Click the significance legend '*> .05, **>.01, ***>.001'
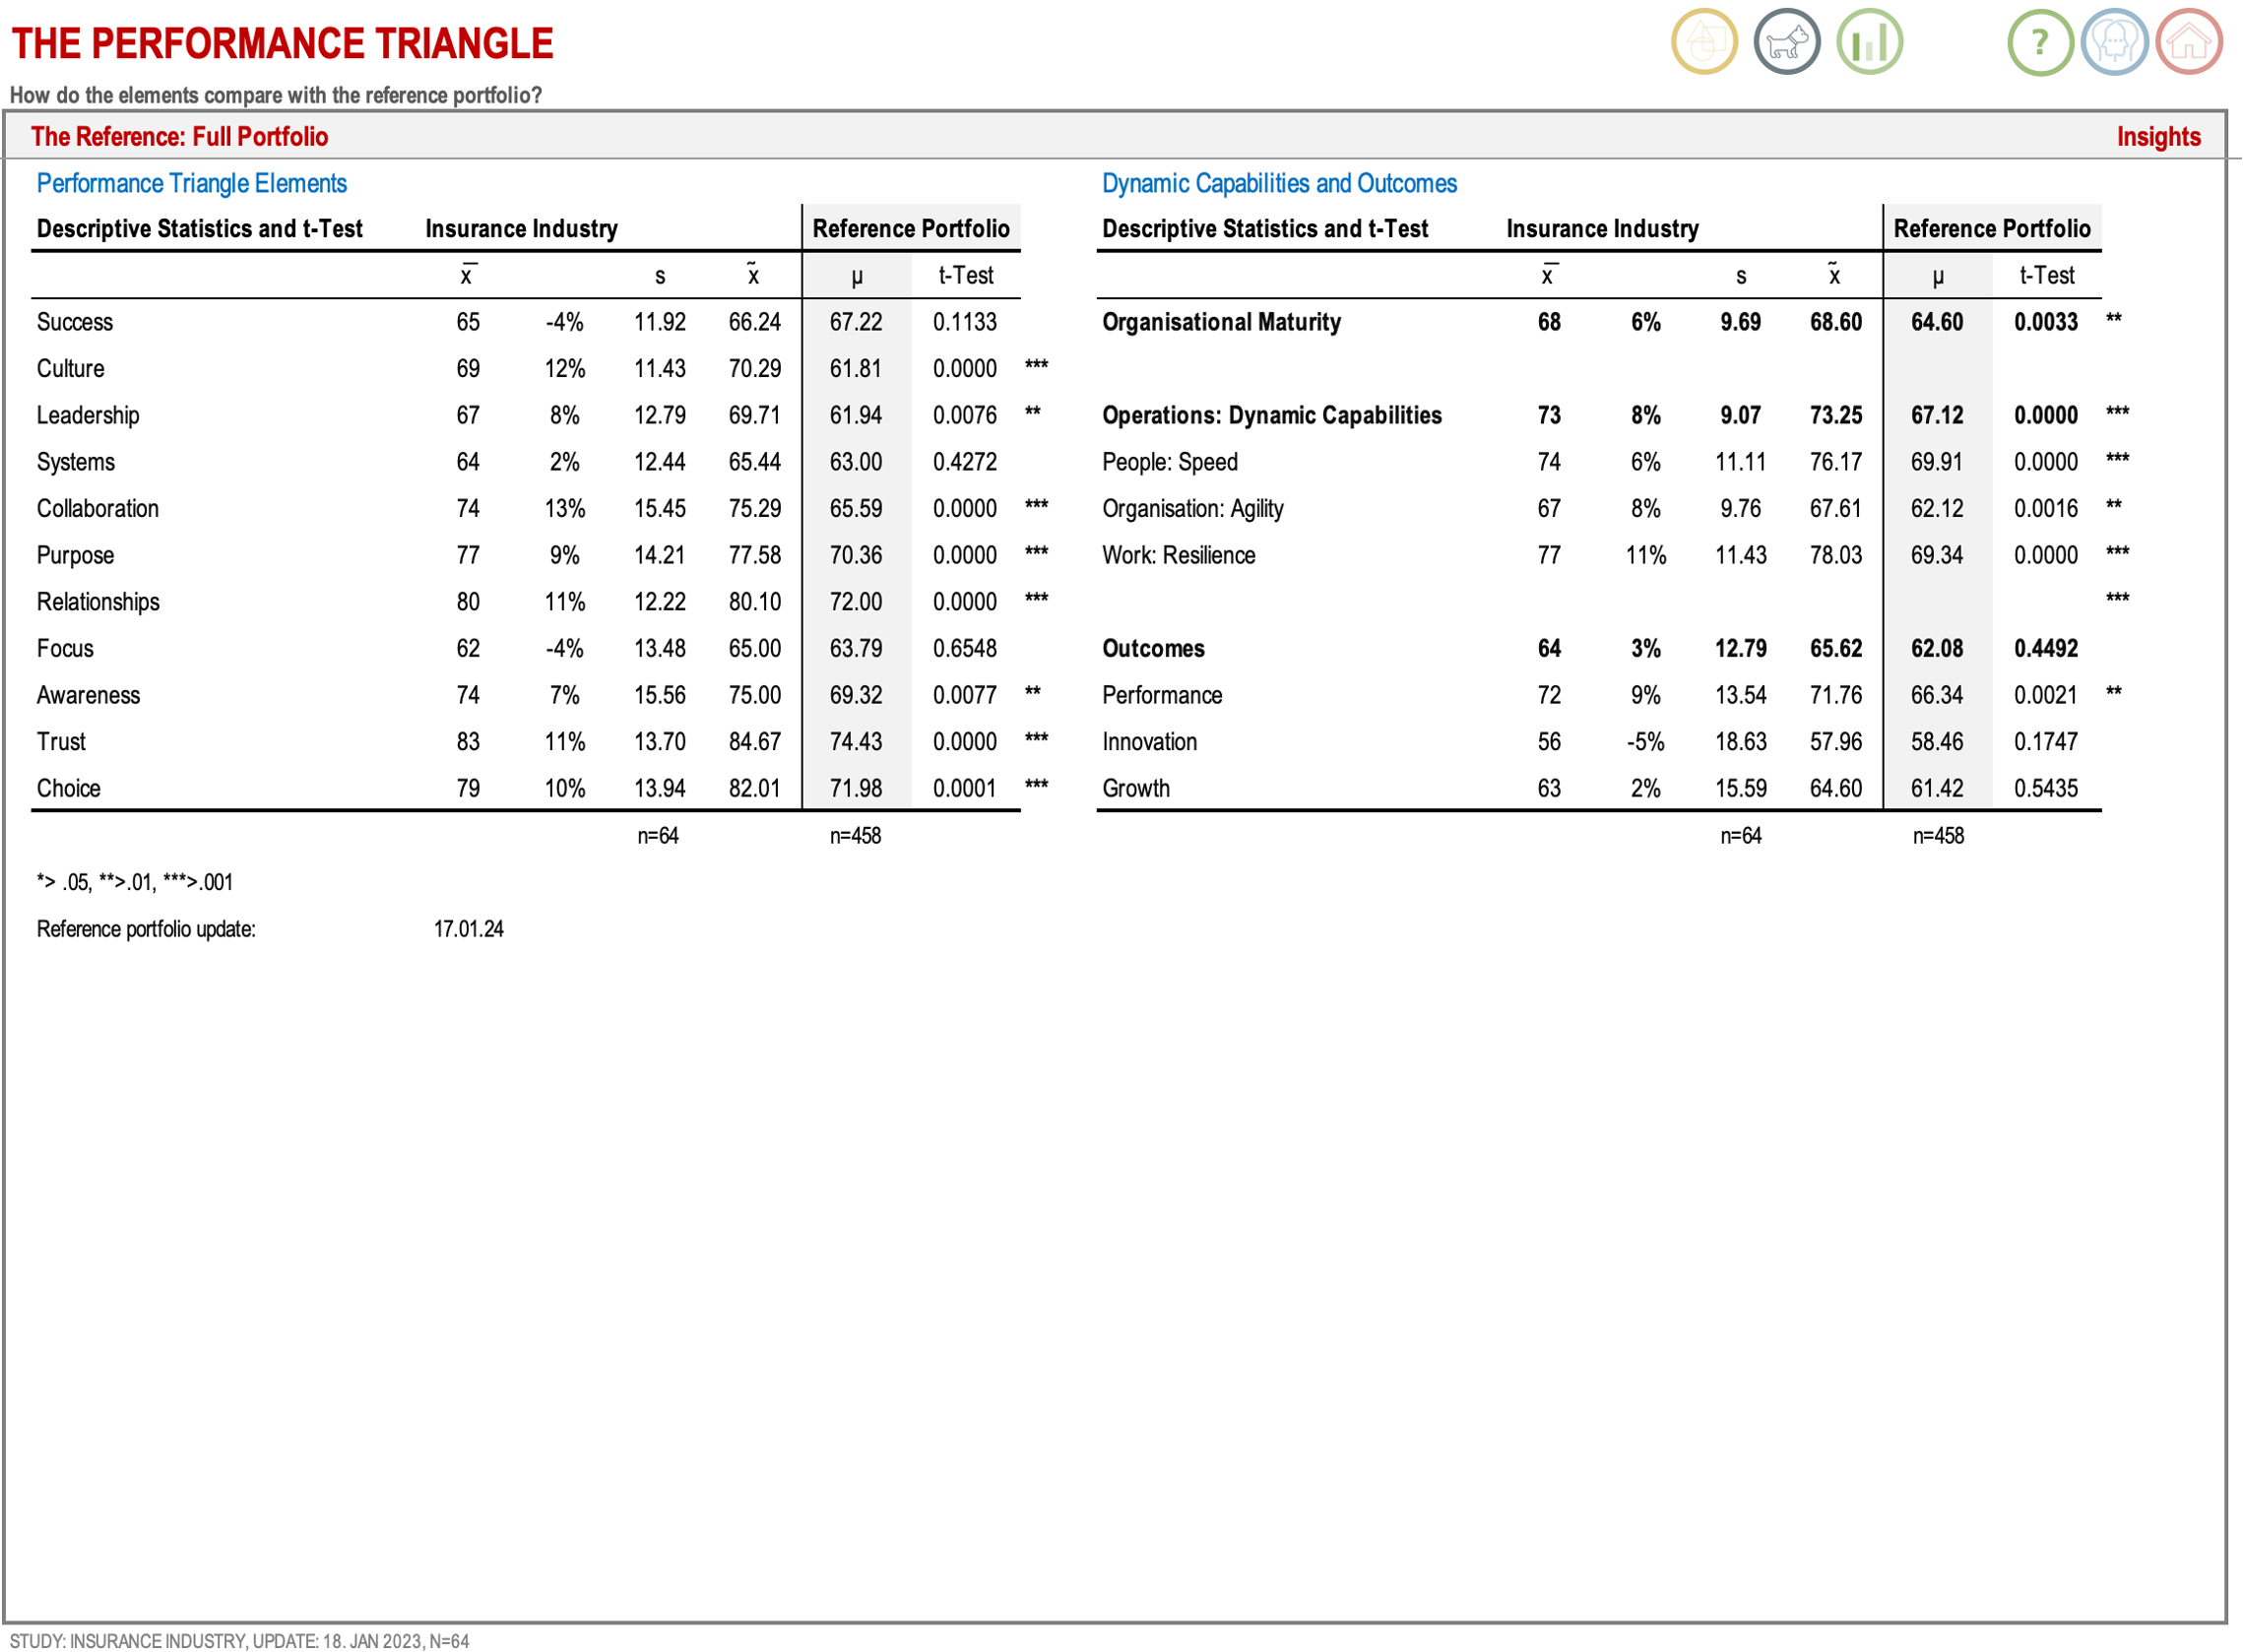The width and height of the screenshot is (2243, 1652). pyautogui.click(x=135, y=883)
